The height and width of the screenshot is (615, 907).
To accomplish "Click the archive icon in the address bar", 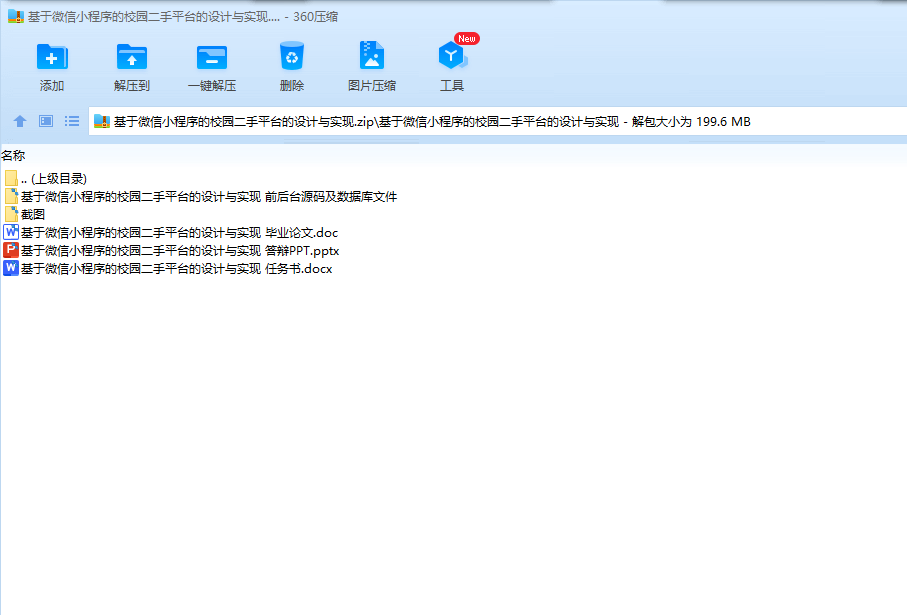I will (x=102, y=121).
